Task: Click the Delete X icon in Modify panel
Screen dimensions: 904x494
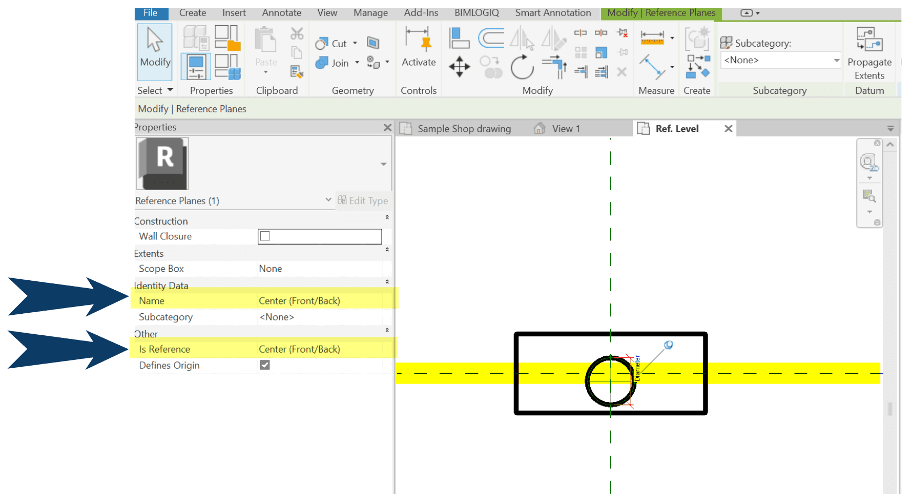Action: (x=622, y=71)
